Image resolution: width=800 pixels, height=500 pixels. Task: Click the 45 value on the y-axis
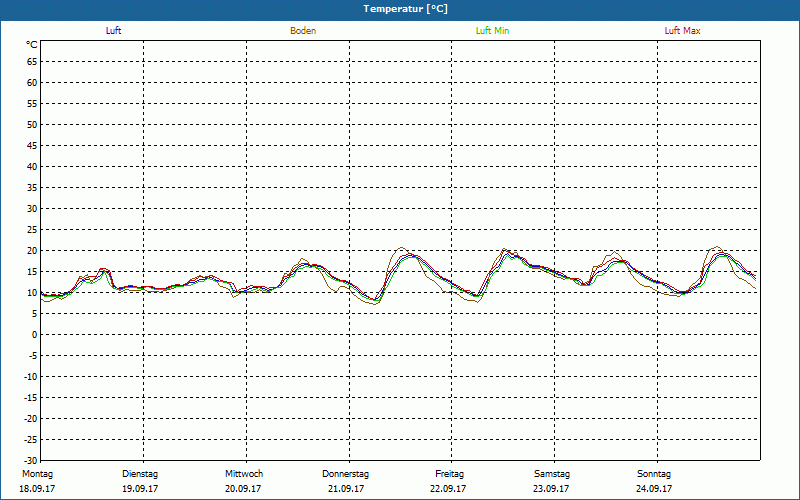click(32, 145)
